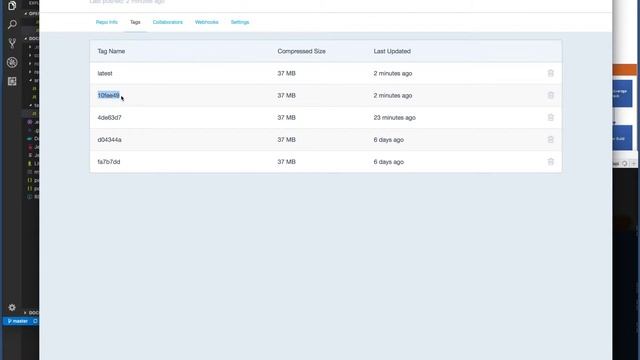640x360 pixels.
Task: Click the Last Updated column header
Action: [392, 51]
